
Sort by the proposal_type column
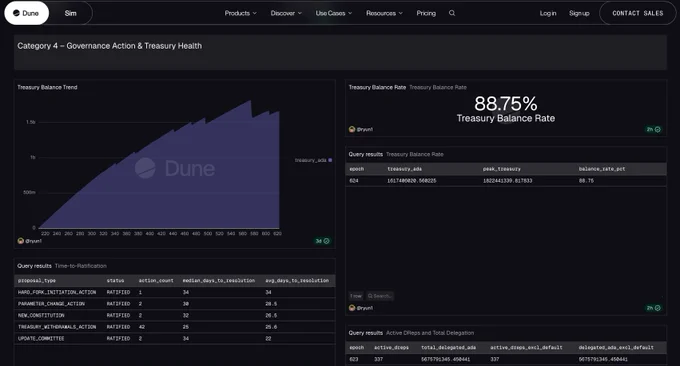click(37, 281)
